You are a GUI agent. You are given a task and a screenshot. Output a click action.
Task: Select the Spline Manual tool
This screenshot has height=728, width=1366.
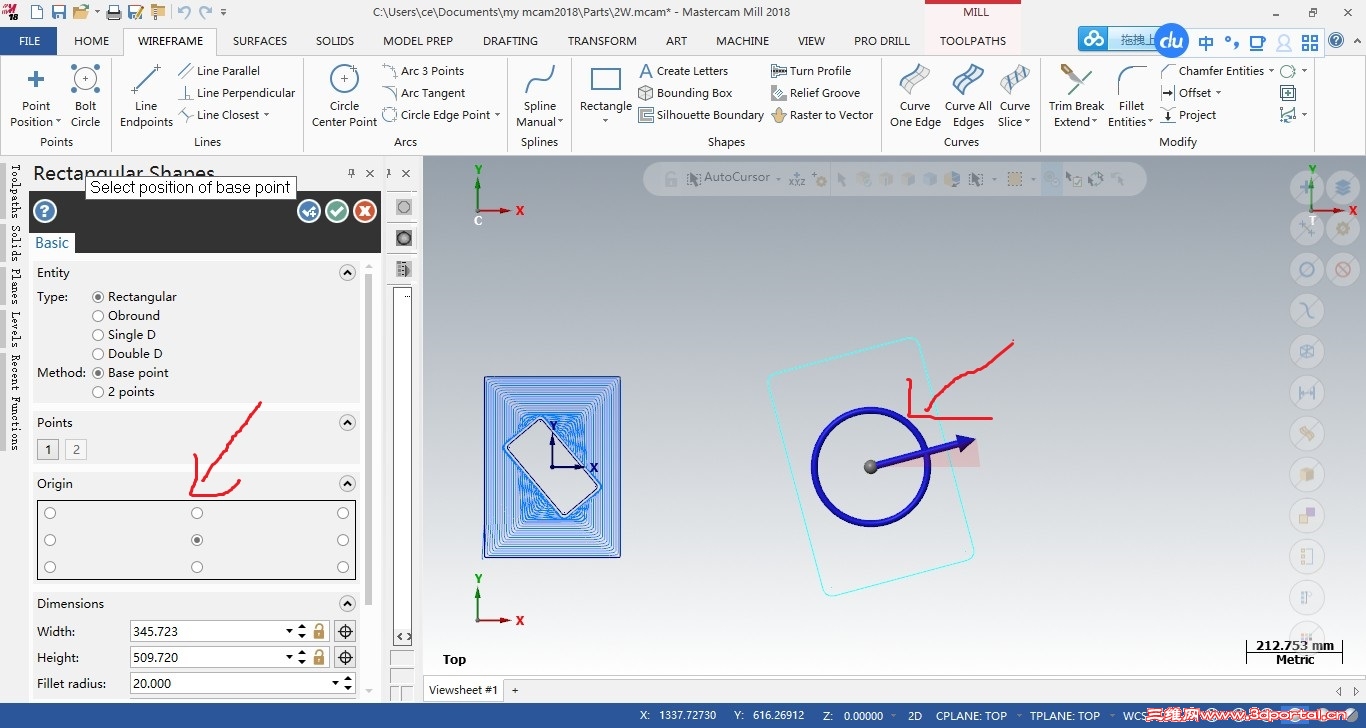click(540, 97)
